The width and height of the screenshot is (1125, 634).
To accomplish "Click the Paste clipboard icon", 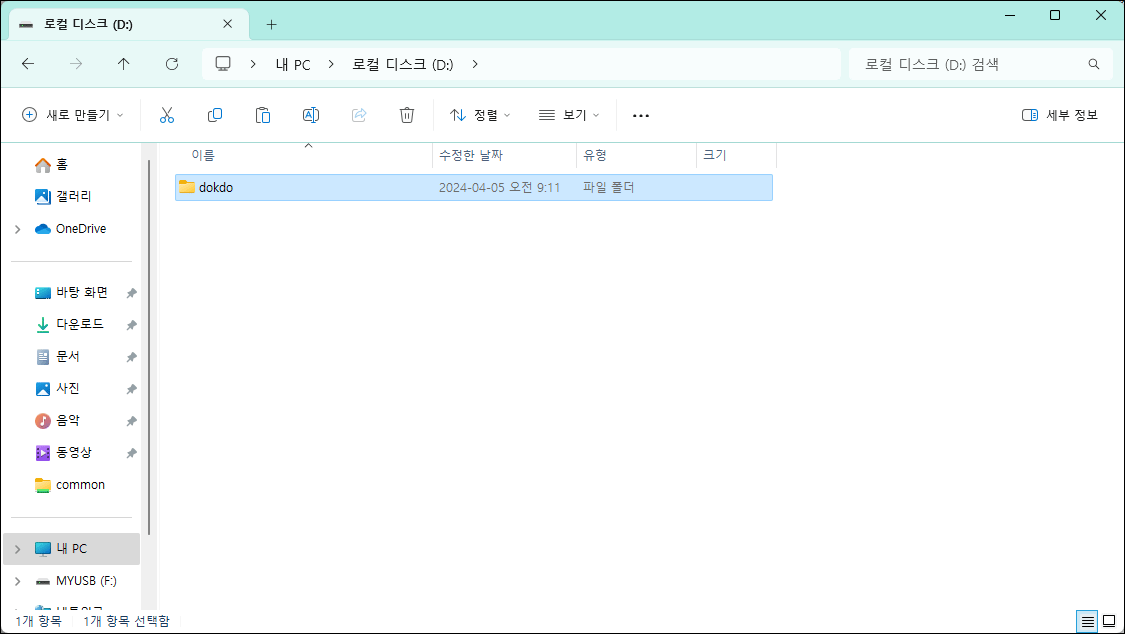I will coord(263,115).
